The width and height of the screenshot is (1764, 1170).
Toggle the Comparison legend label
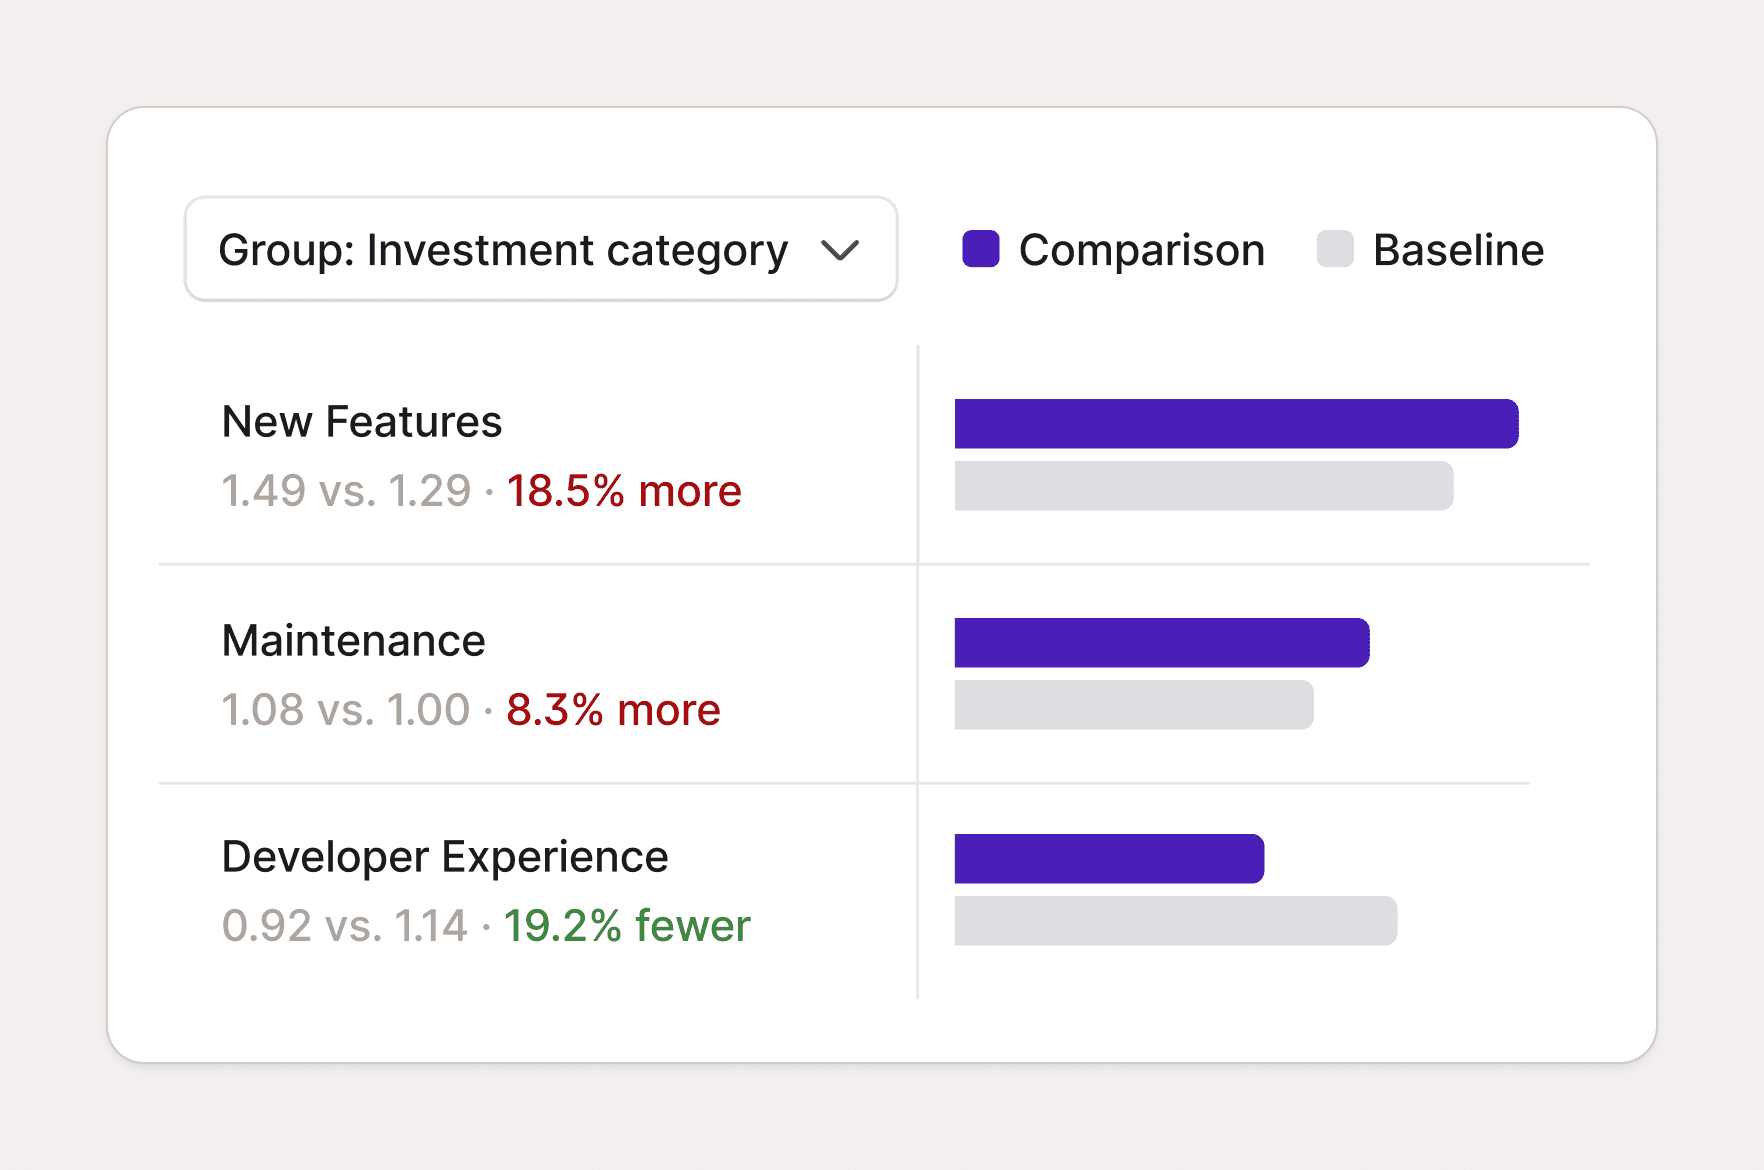(x=1141, y=250)
